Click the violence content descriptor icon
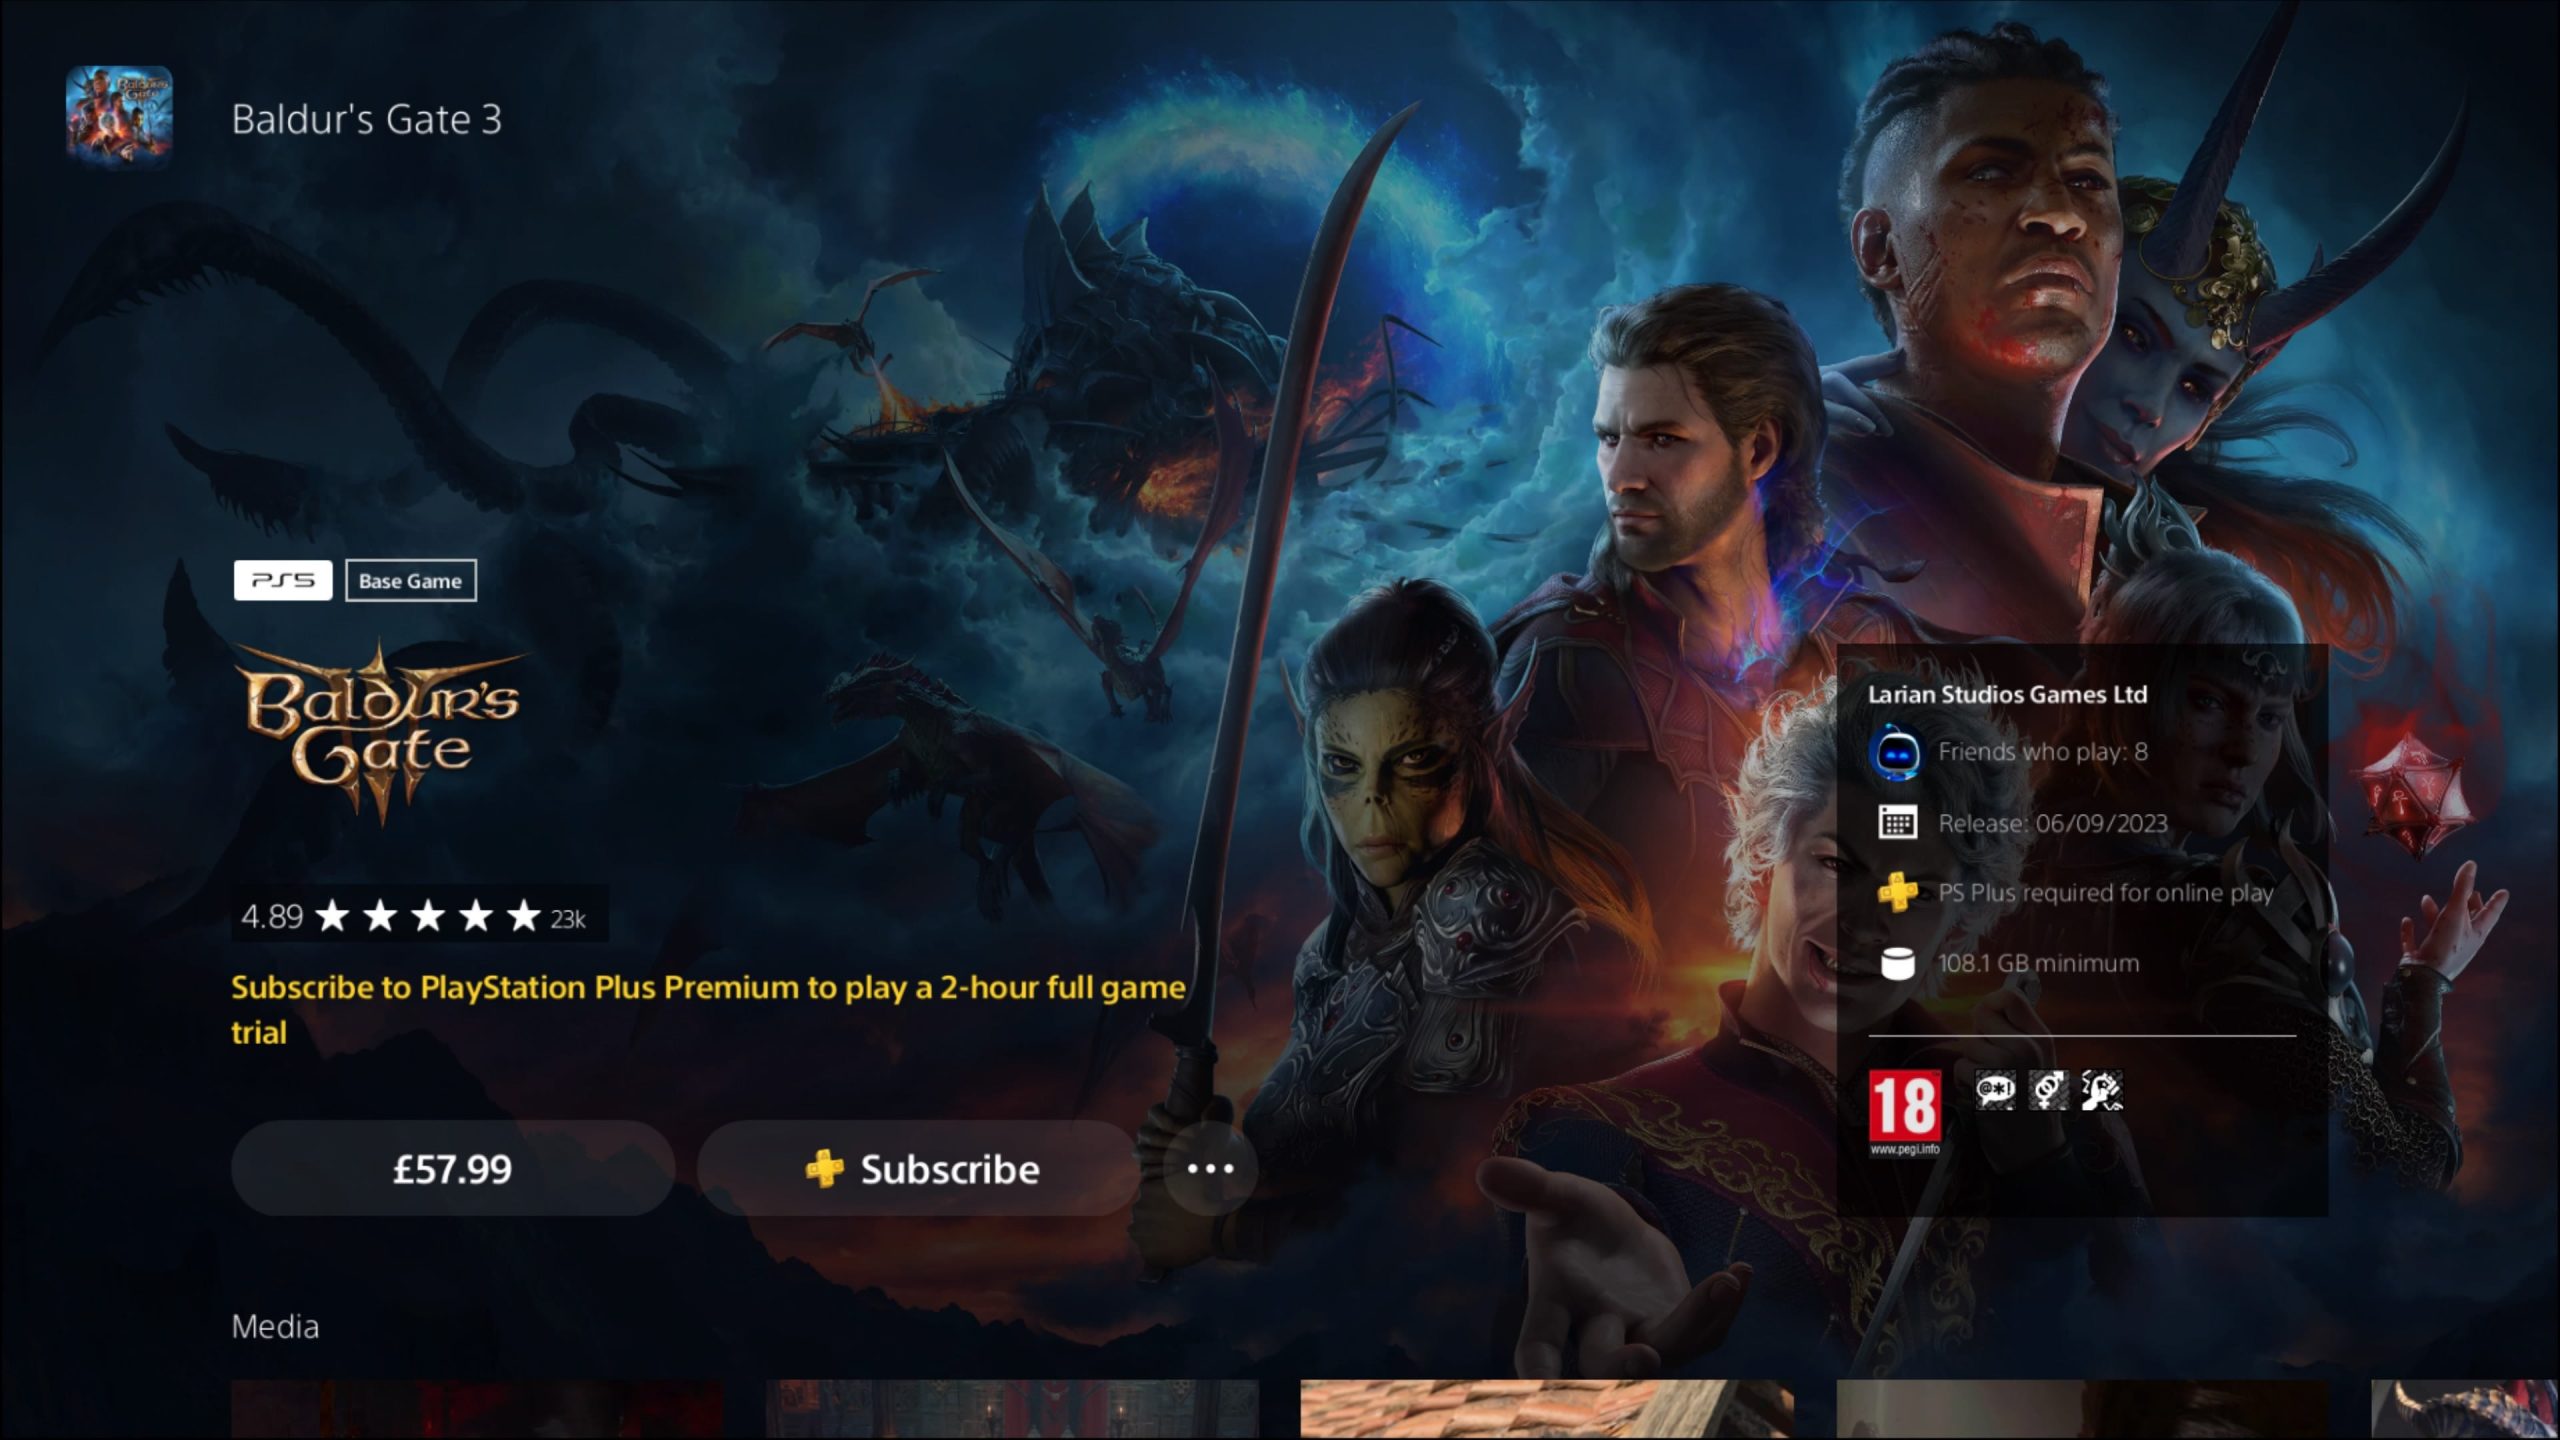The height and width of the screenshot is (1440, 2560). (x=2101, y=1090)
